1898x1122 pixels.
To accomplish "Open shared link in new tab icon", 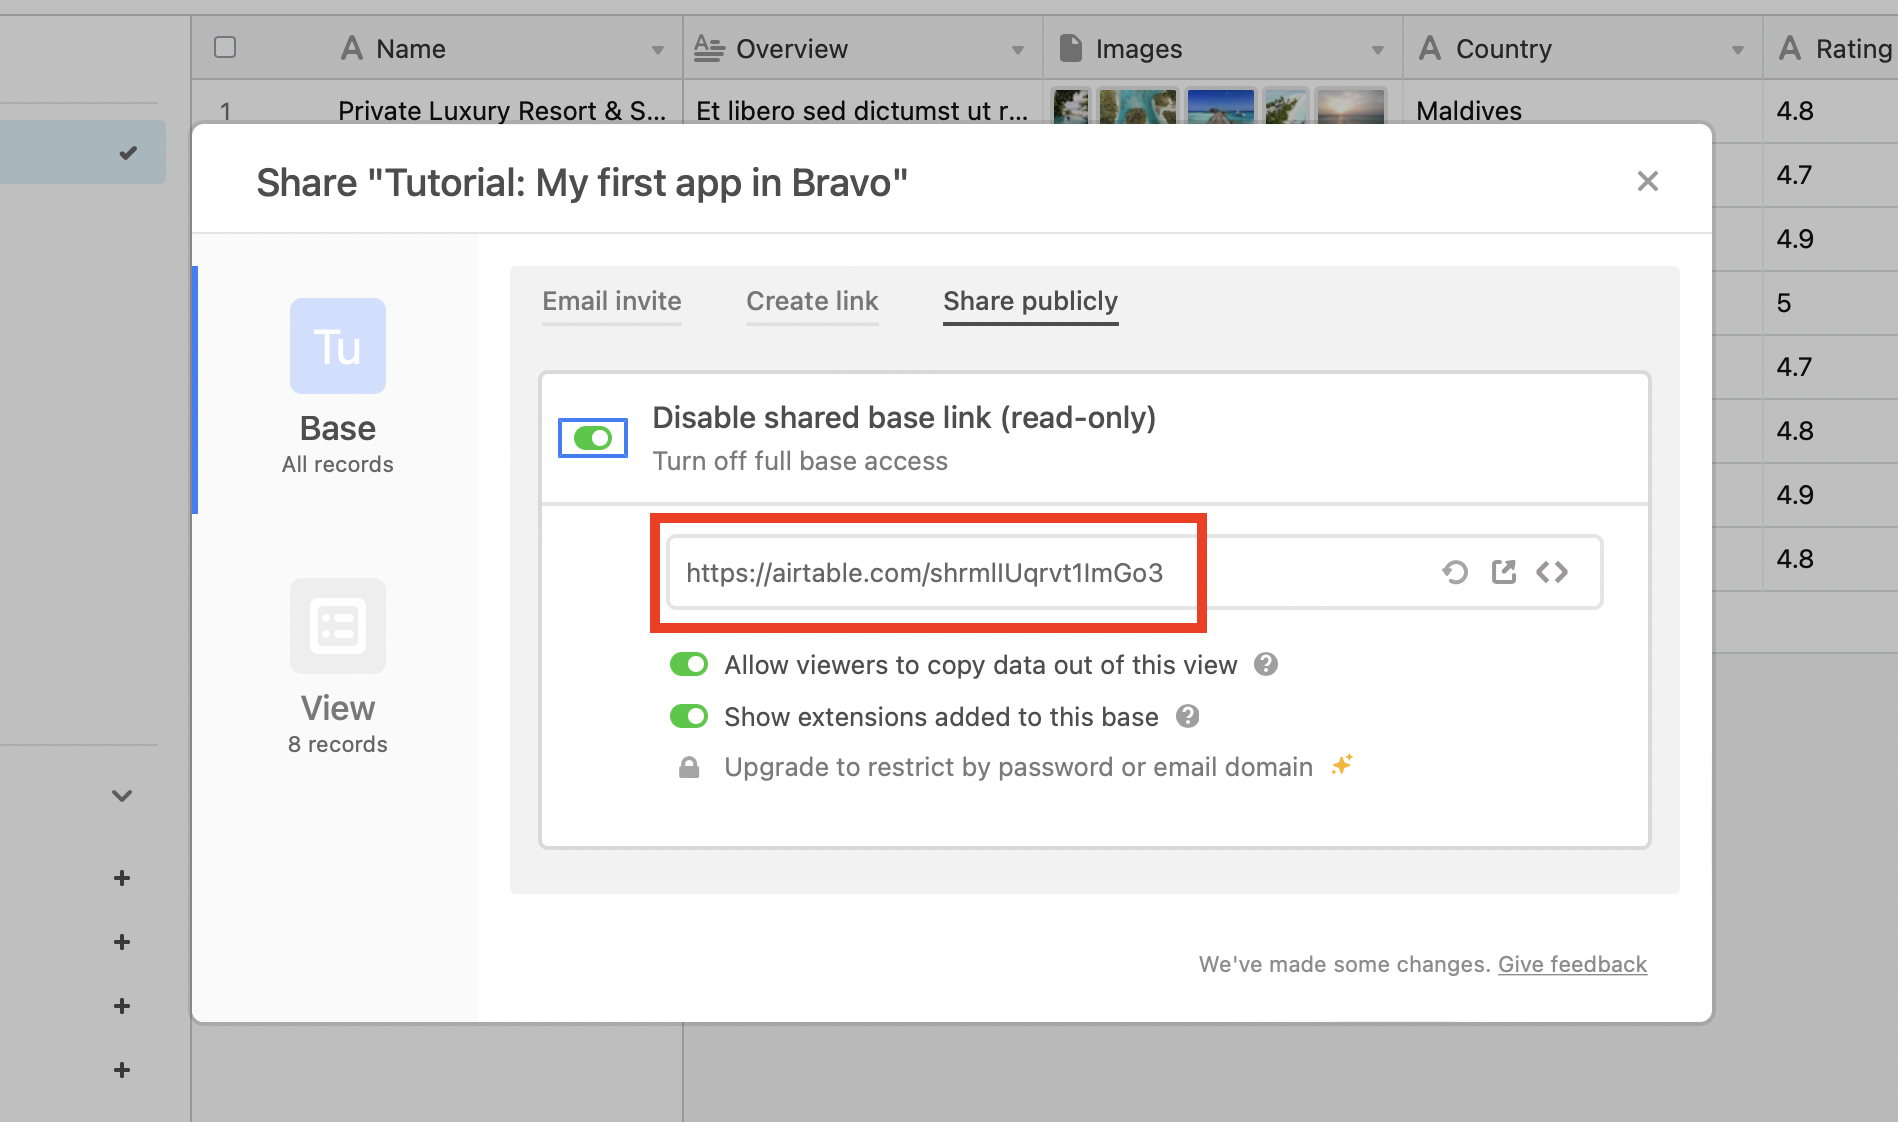I will [x=1504, y=572].
